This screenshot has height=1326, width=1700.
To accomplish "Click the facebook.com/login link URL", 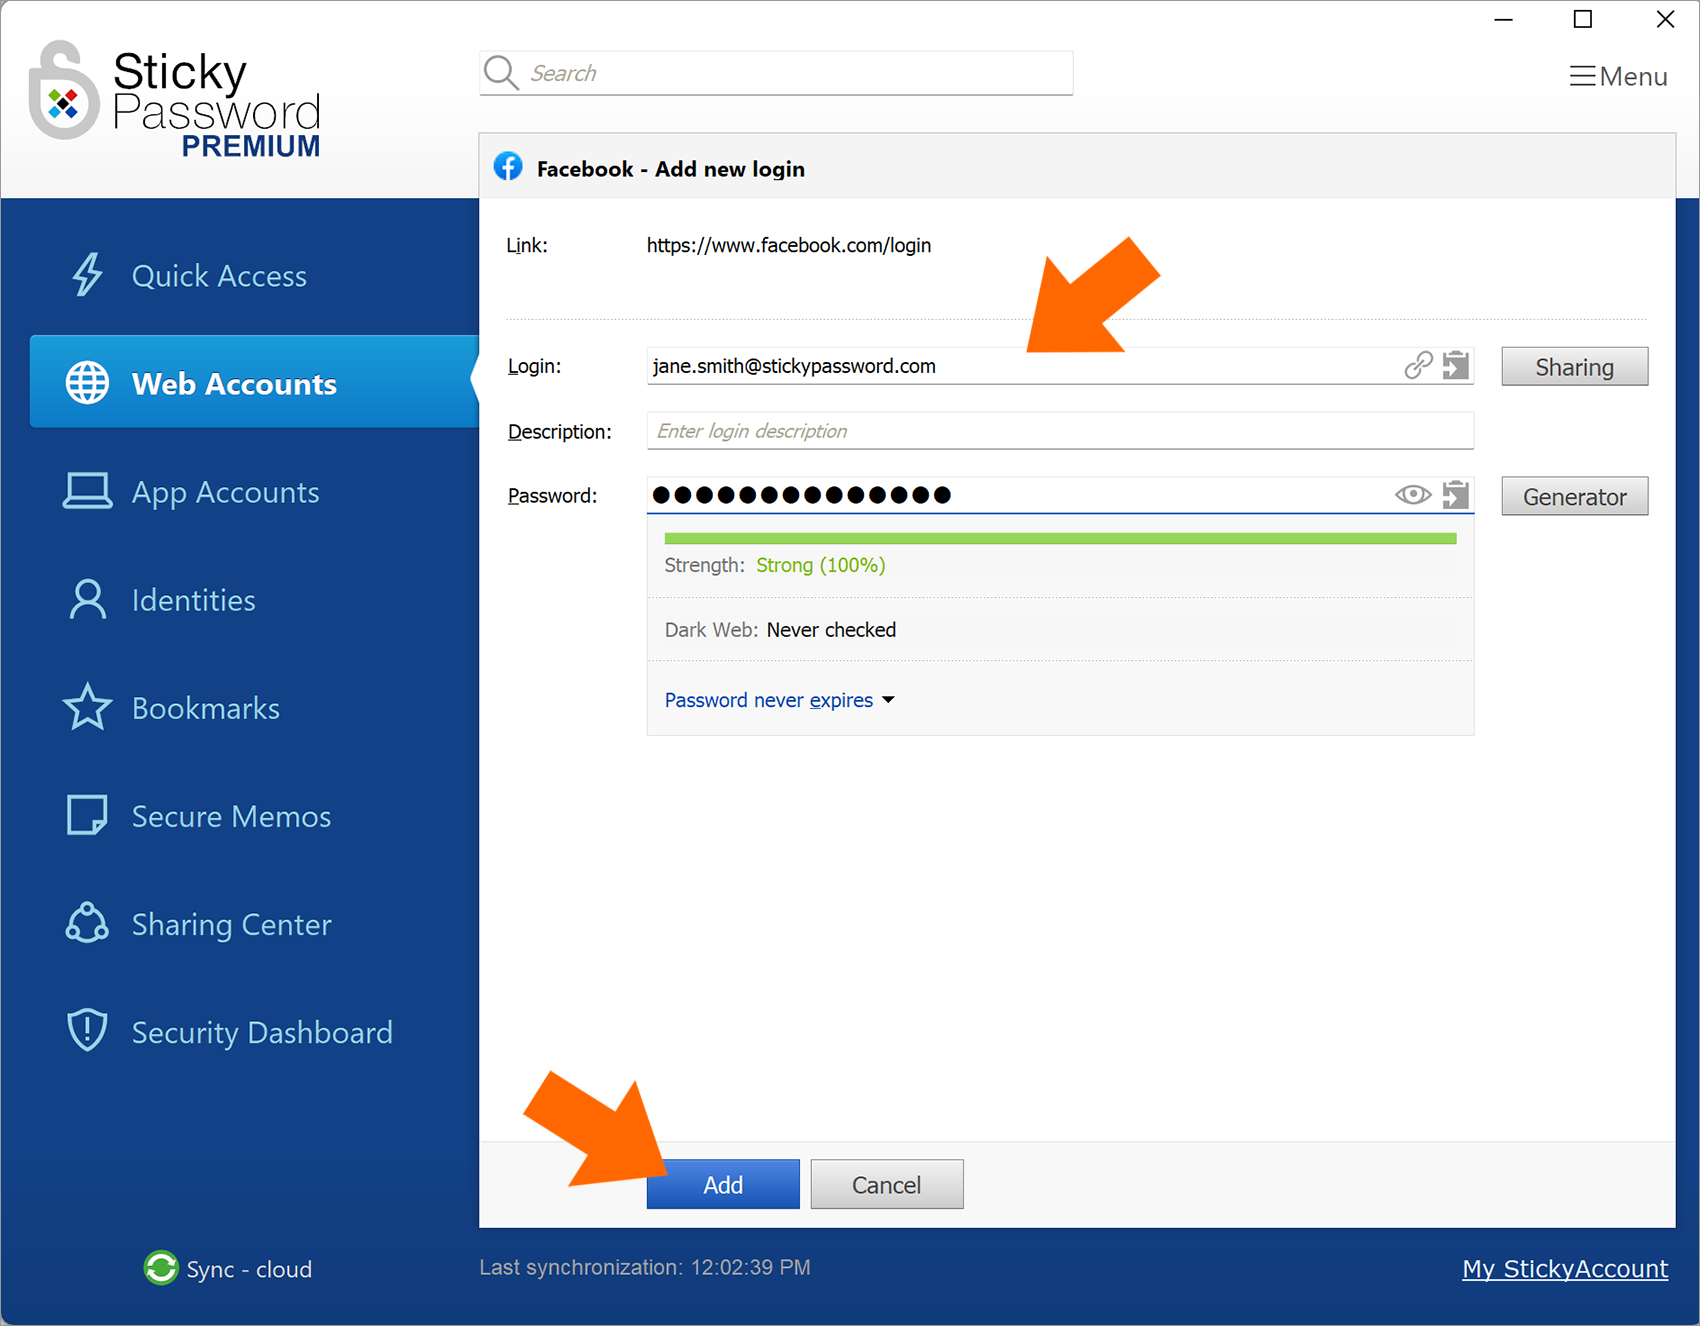I will [x=788, y=245].
